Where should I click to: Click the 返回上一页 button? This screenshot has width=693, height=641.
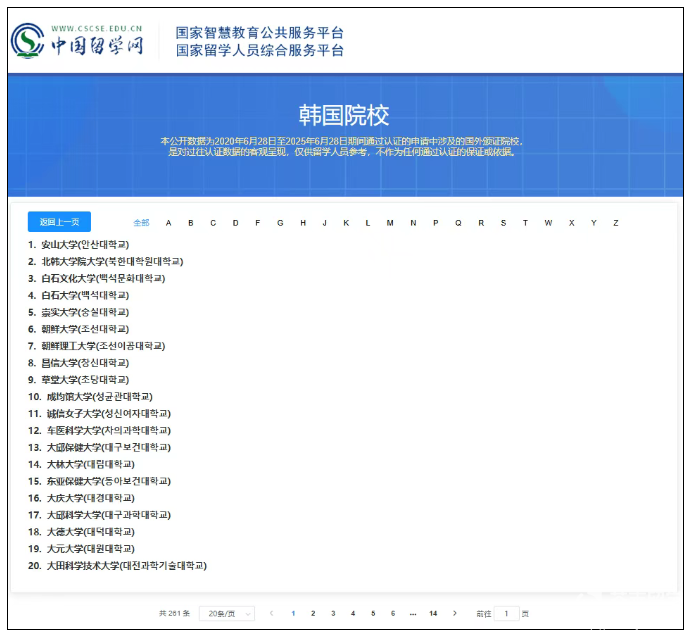(59, 222)
